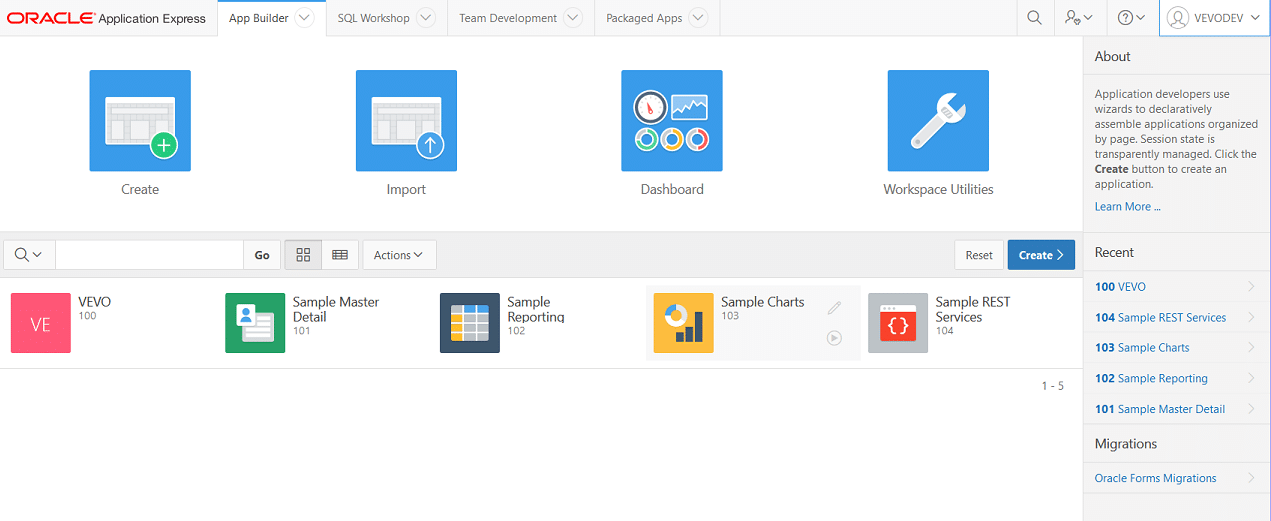Select the App Builder tab

pos(258,18)
